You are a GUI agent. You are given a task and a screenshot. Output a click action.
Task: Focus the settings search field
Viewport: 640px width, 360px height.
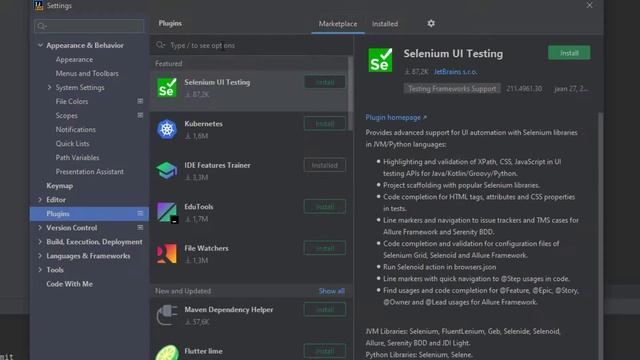[x=89, y=27]
